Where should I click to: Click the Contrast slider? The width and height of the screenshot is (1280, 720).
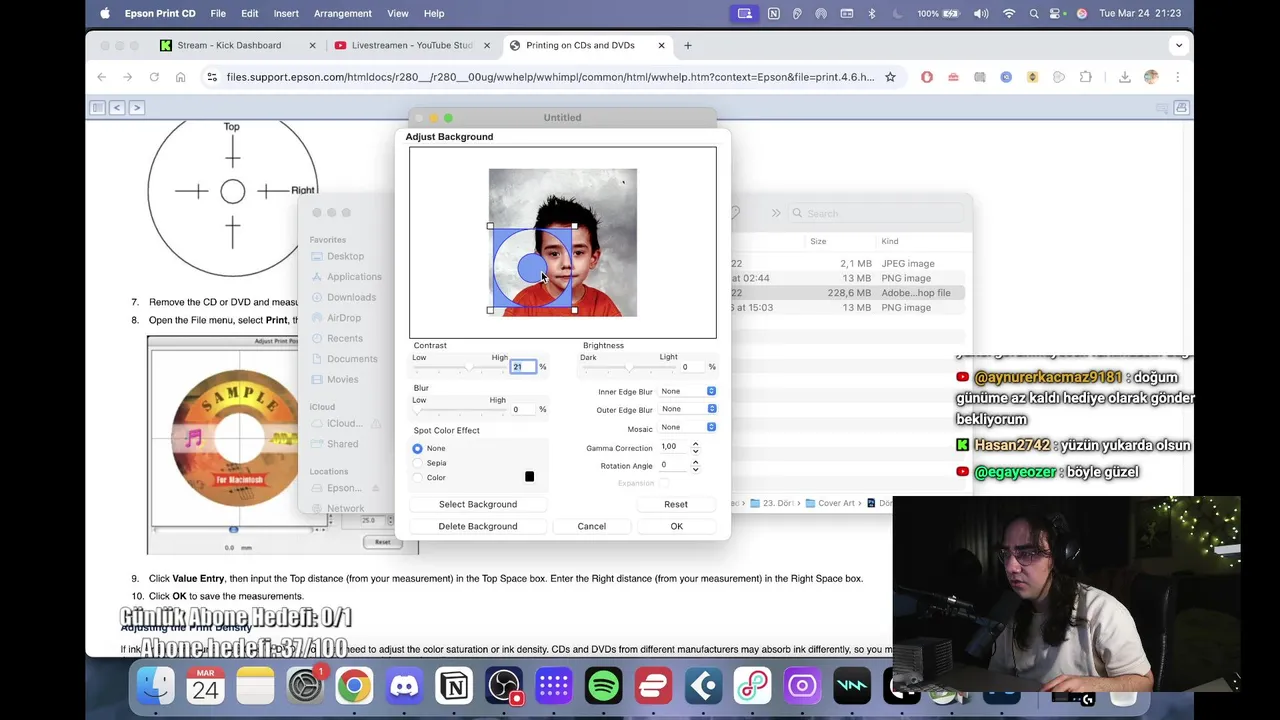(x=460, y=368)
